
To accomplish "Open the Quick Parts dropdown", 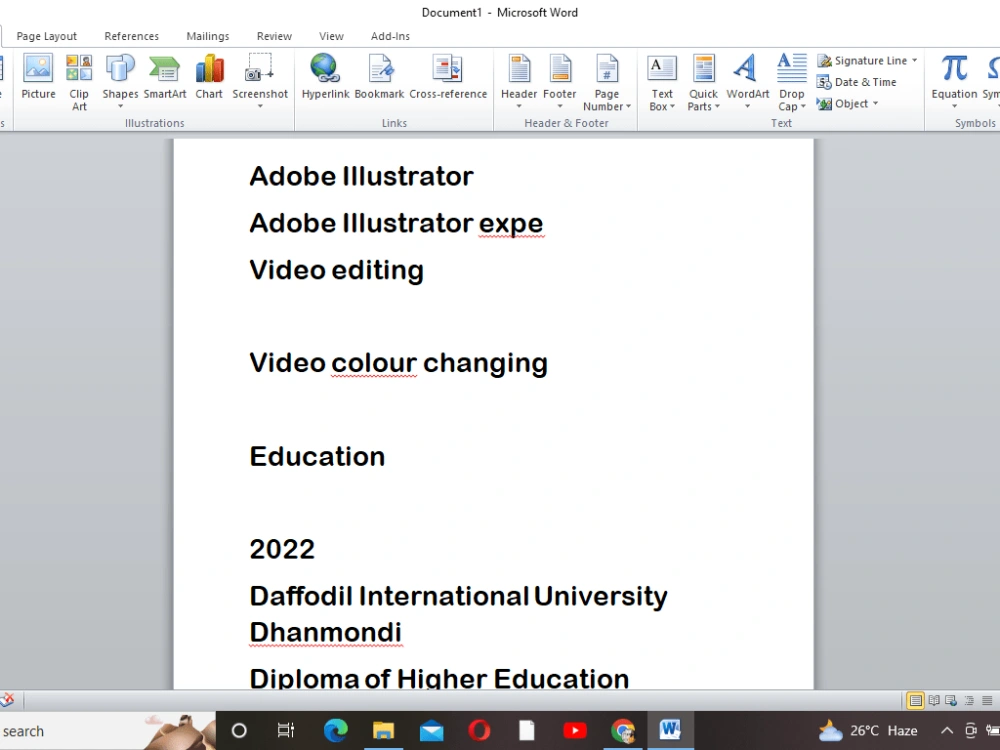I will point(703,83).
